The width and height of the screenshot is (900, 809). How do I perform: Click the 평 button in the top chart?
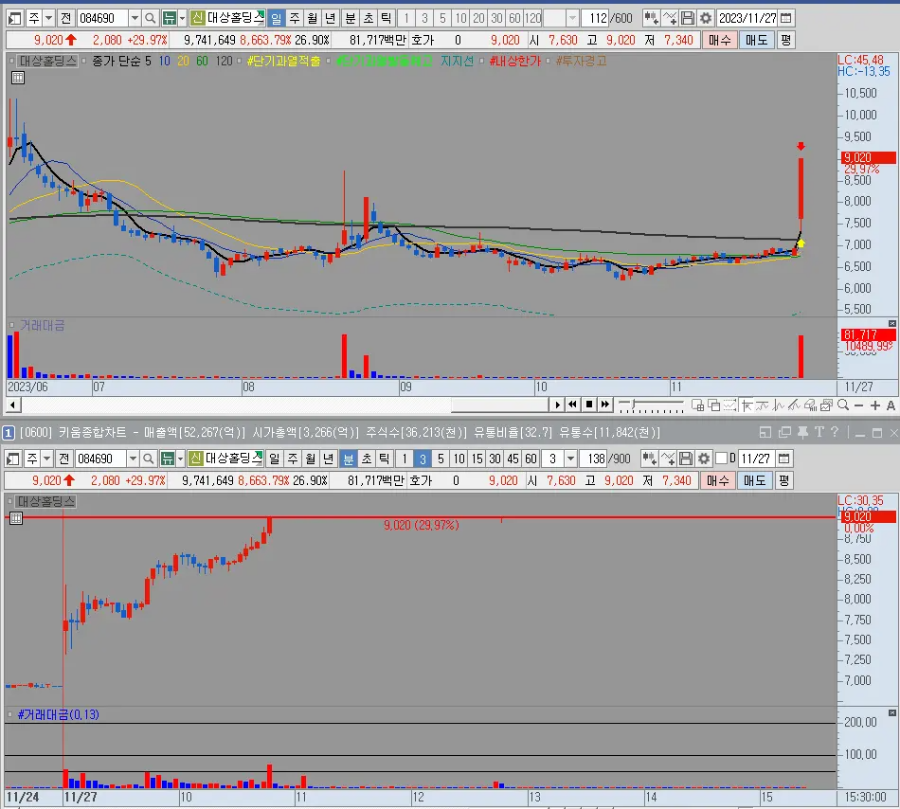[786, 40]
